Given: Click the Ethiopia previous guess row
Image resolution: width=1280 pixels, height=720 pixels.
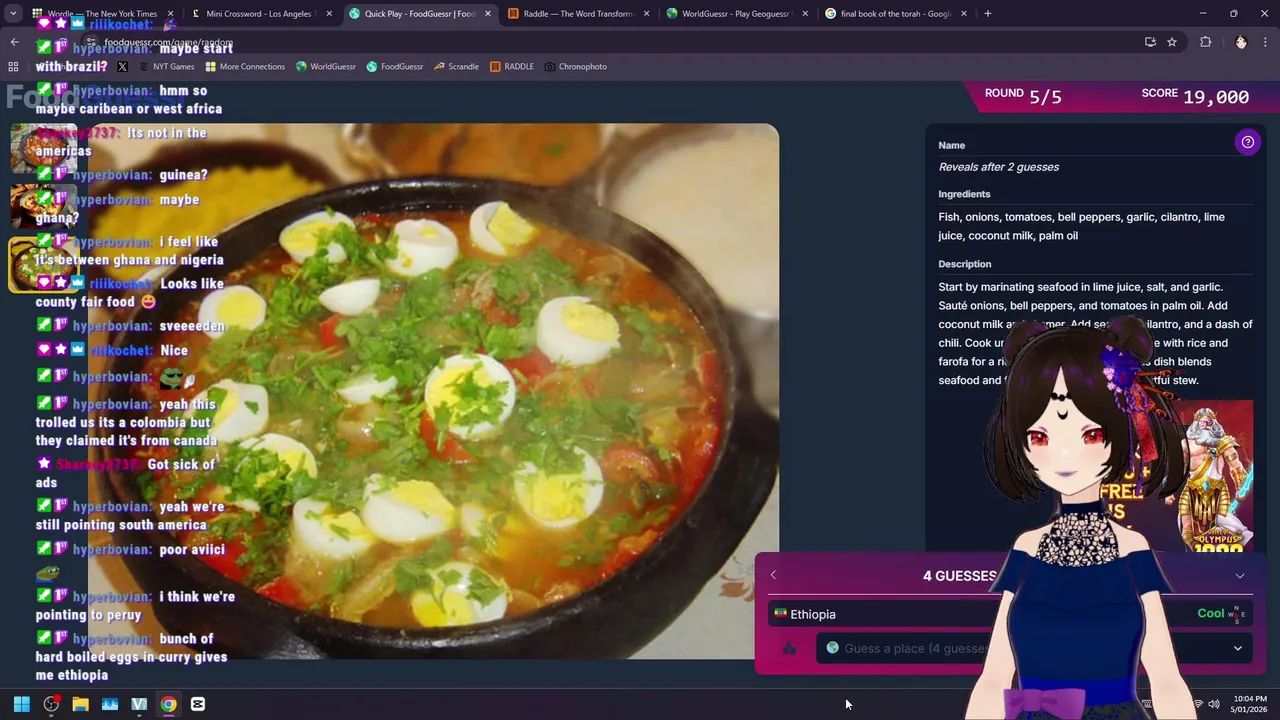Looking at the screenshot, I should (1010, 614).
